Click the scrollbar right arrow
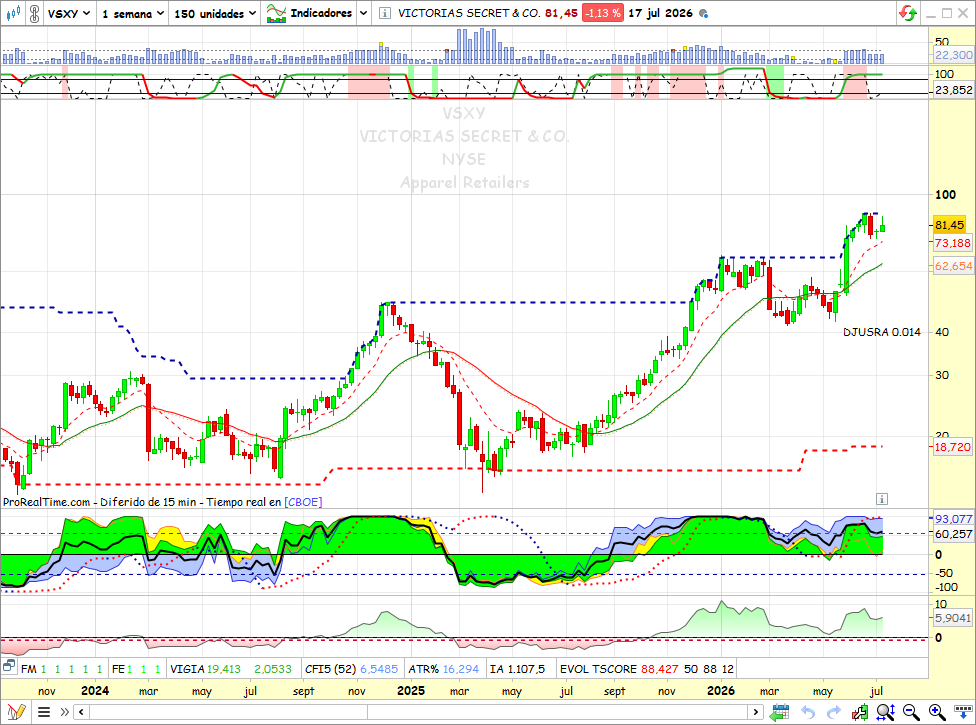 (756, 712)
